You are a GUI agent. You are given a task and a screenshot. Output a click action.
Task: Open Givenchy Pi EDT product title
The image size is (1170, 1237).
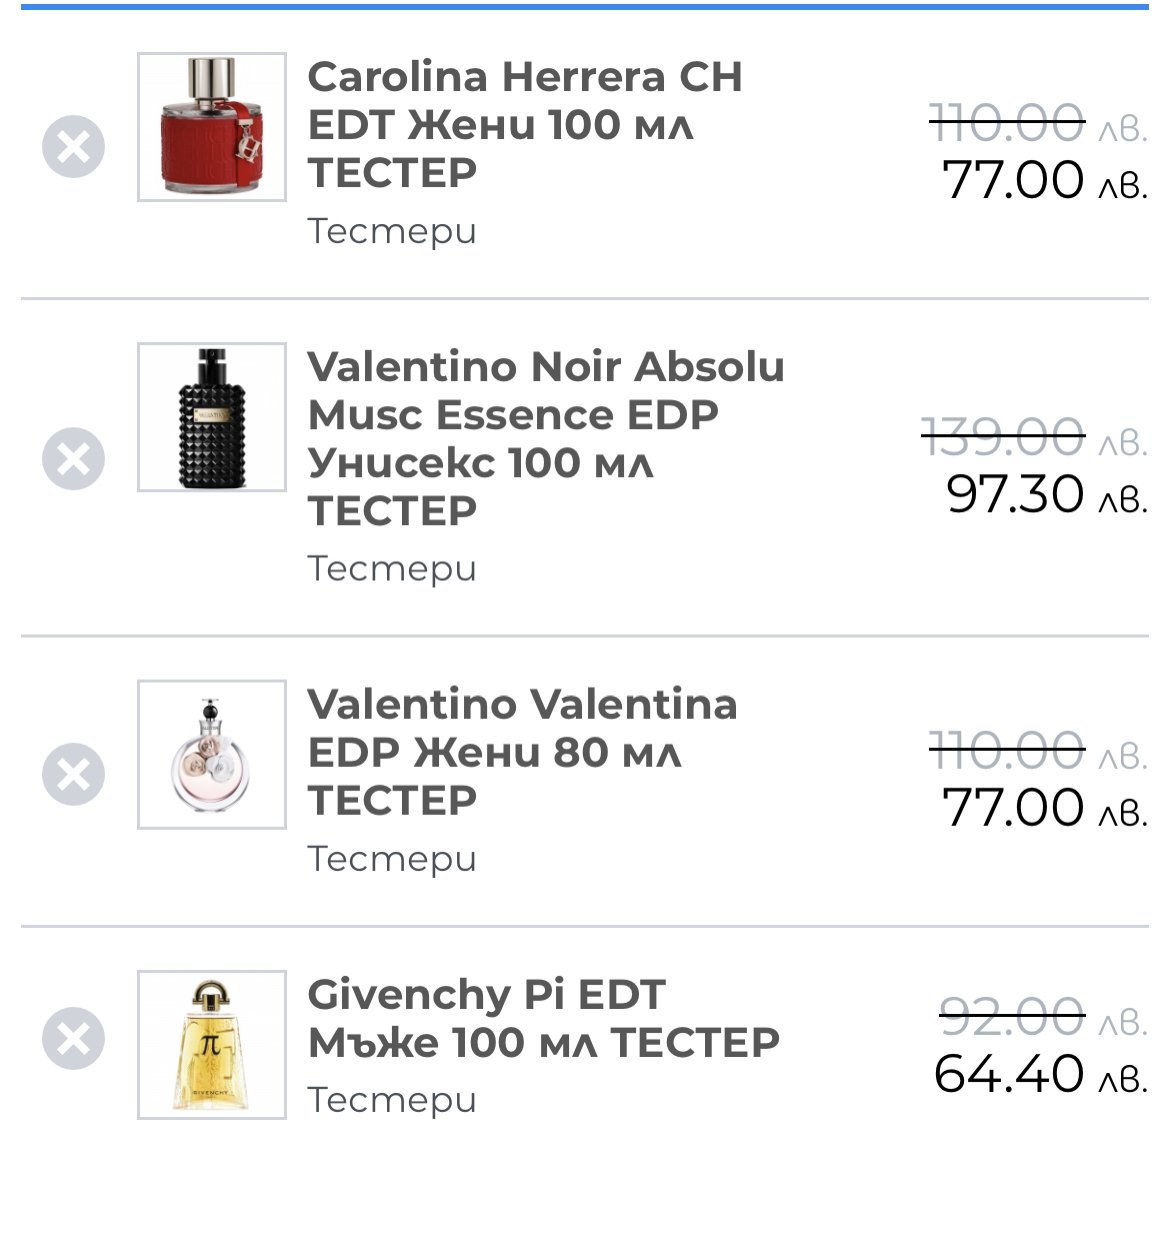pos(543,1018)
